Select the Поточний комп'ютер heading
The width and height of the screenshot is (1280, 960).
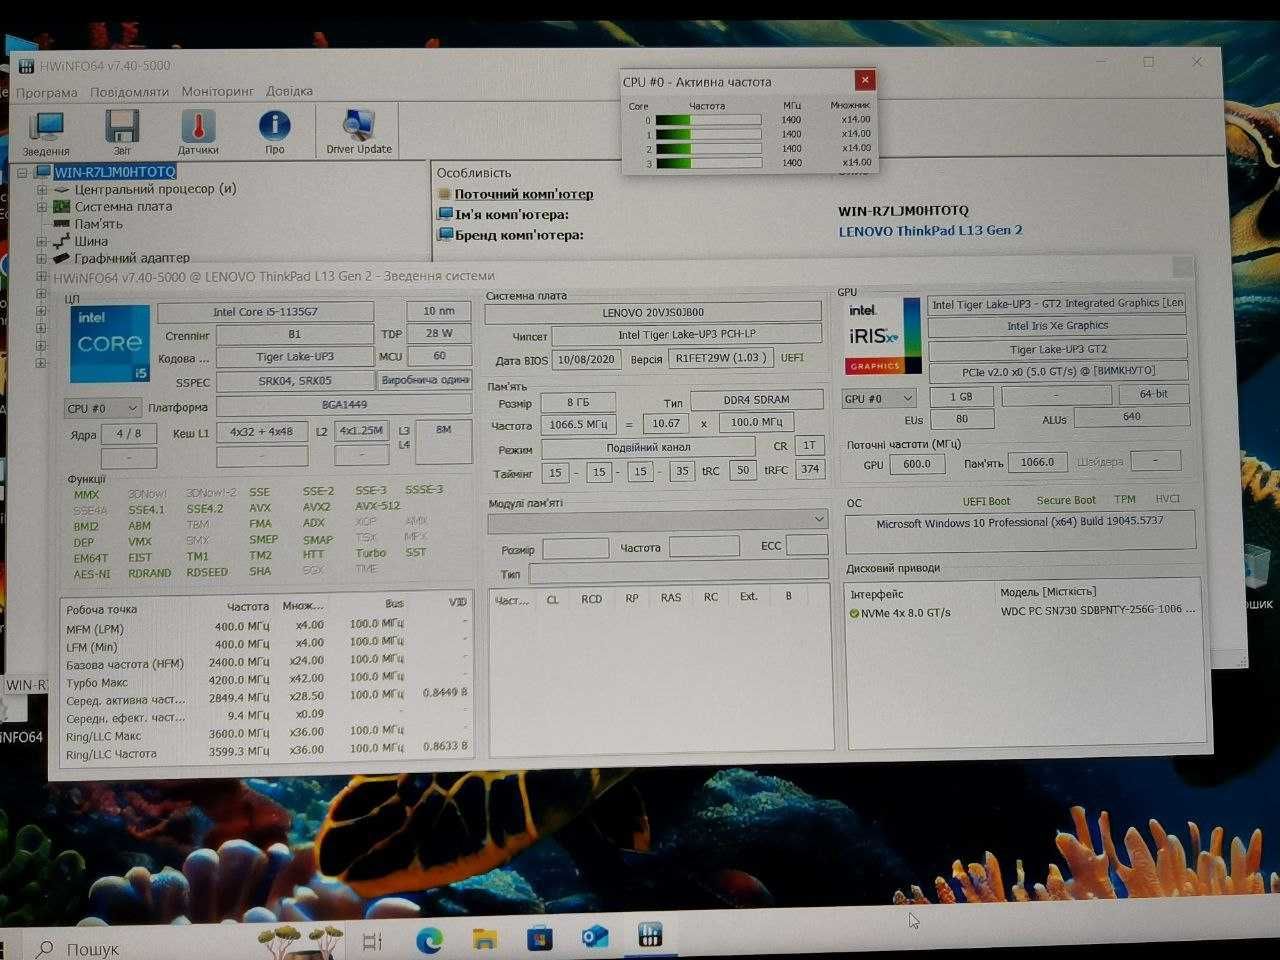pos(524,194)
